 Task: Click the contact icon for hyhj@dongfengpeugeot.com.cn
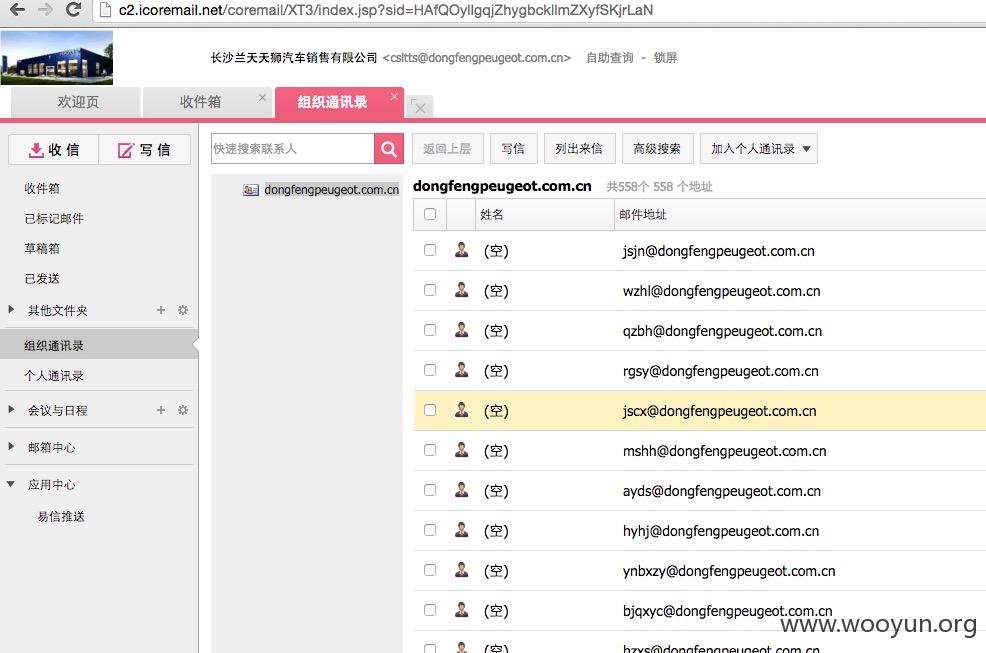tap(462, 530)
